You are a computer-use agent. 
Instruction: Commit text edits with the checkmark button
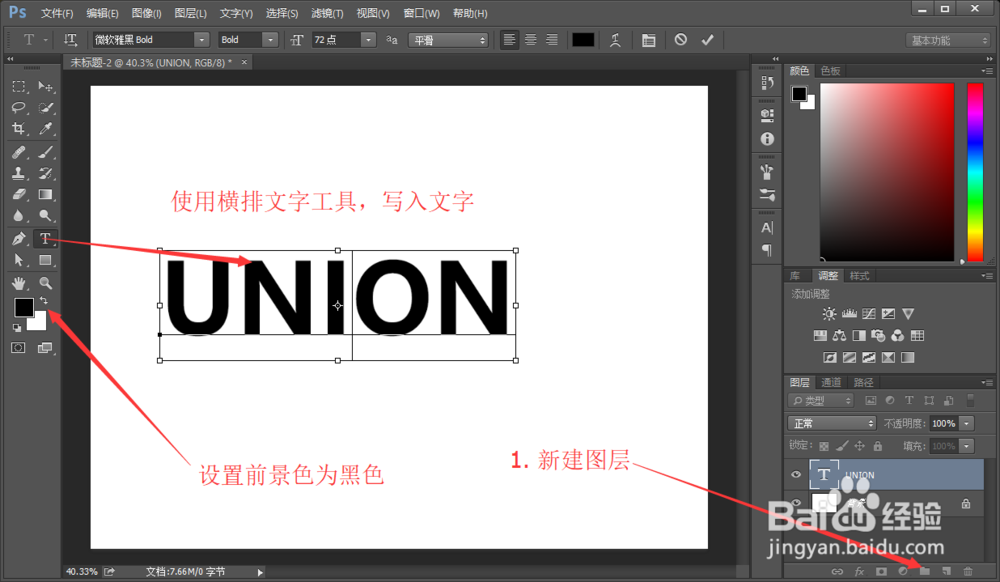(709, 40)
